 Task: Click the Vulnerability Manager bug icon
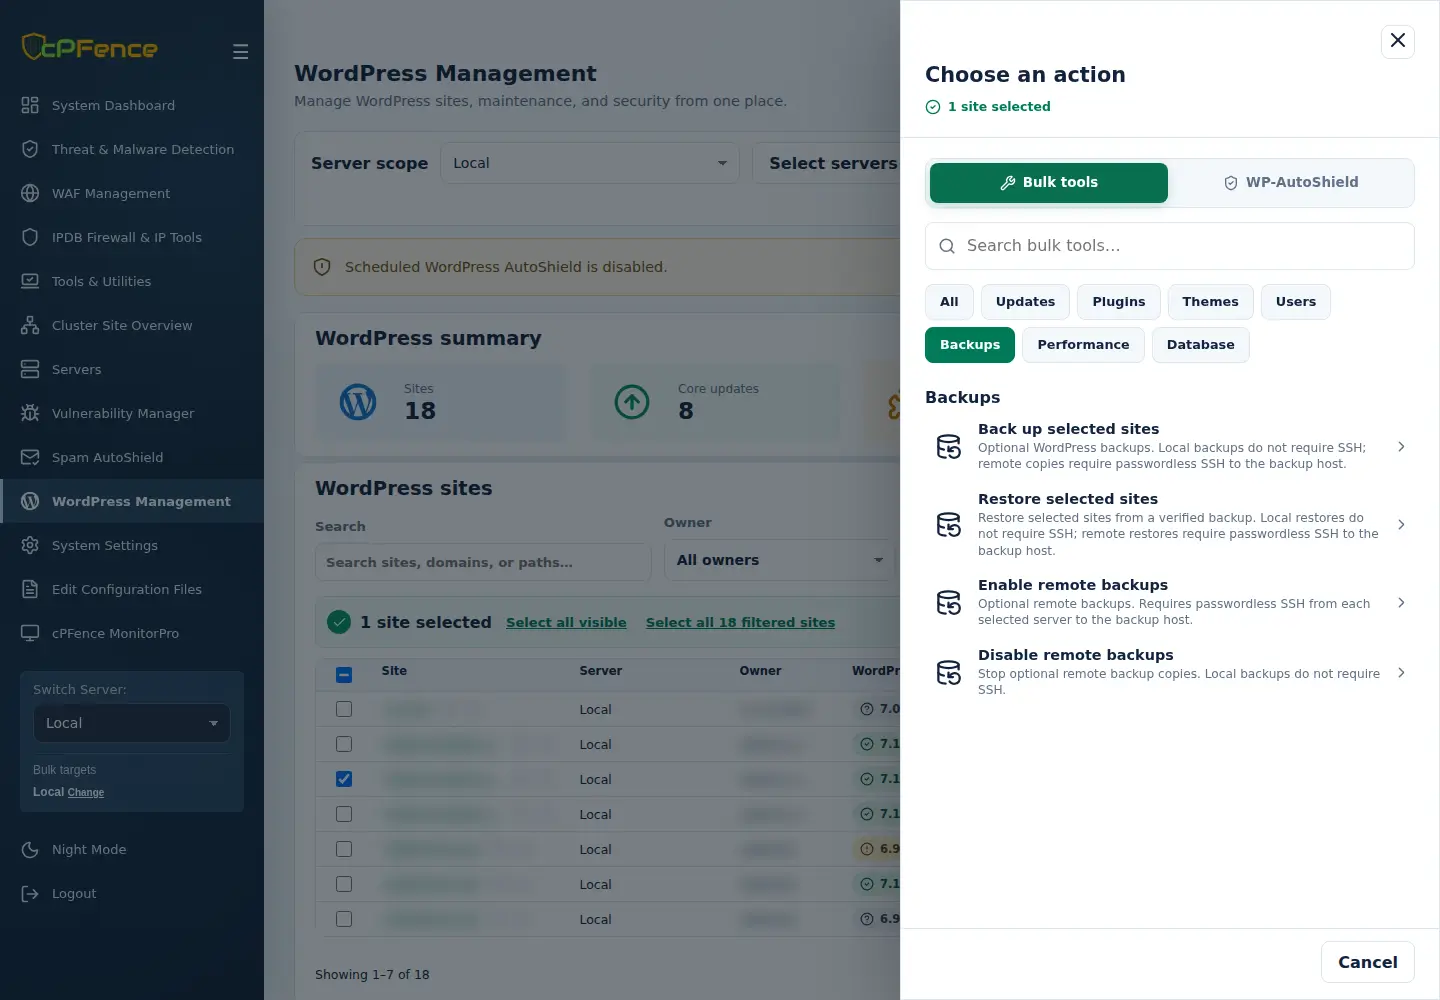pyautogui.click(x=30, y=413)
